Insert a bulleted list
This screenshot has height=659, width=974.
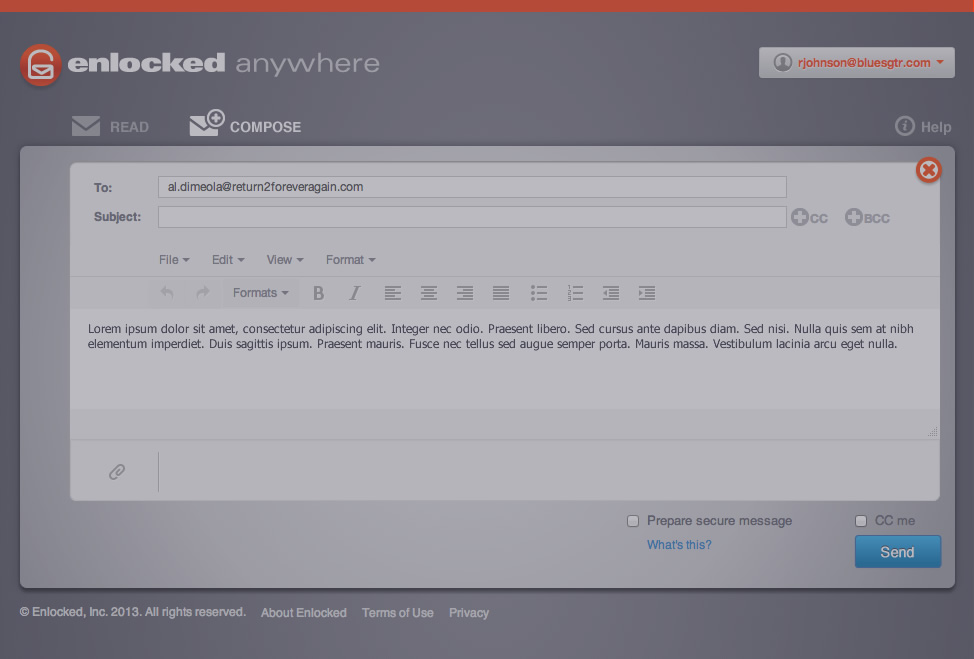[539, 293]
